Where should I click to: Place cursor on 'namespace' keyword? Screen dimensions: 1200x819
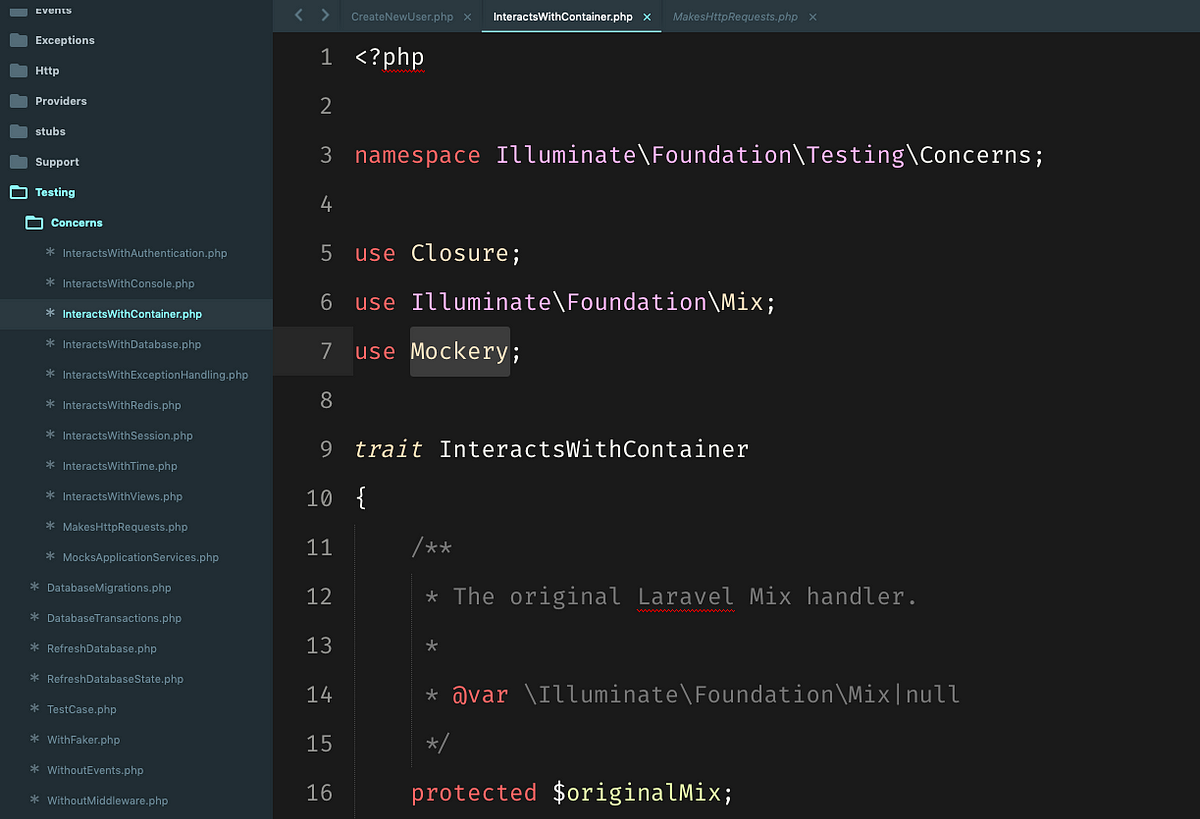pos(418,156)
